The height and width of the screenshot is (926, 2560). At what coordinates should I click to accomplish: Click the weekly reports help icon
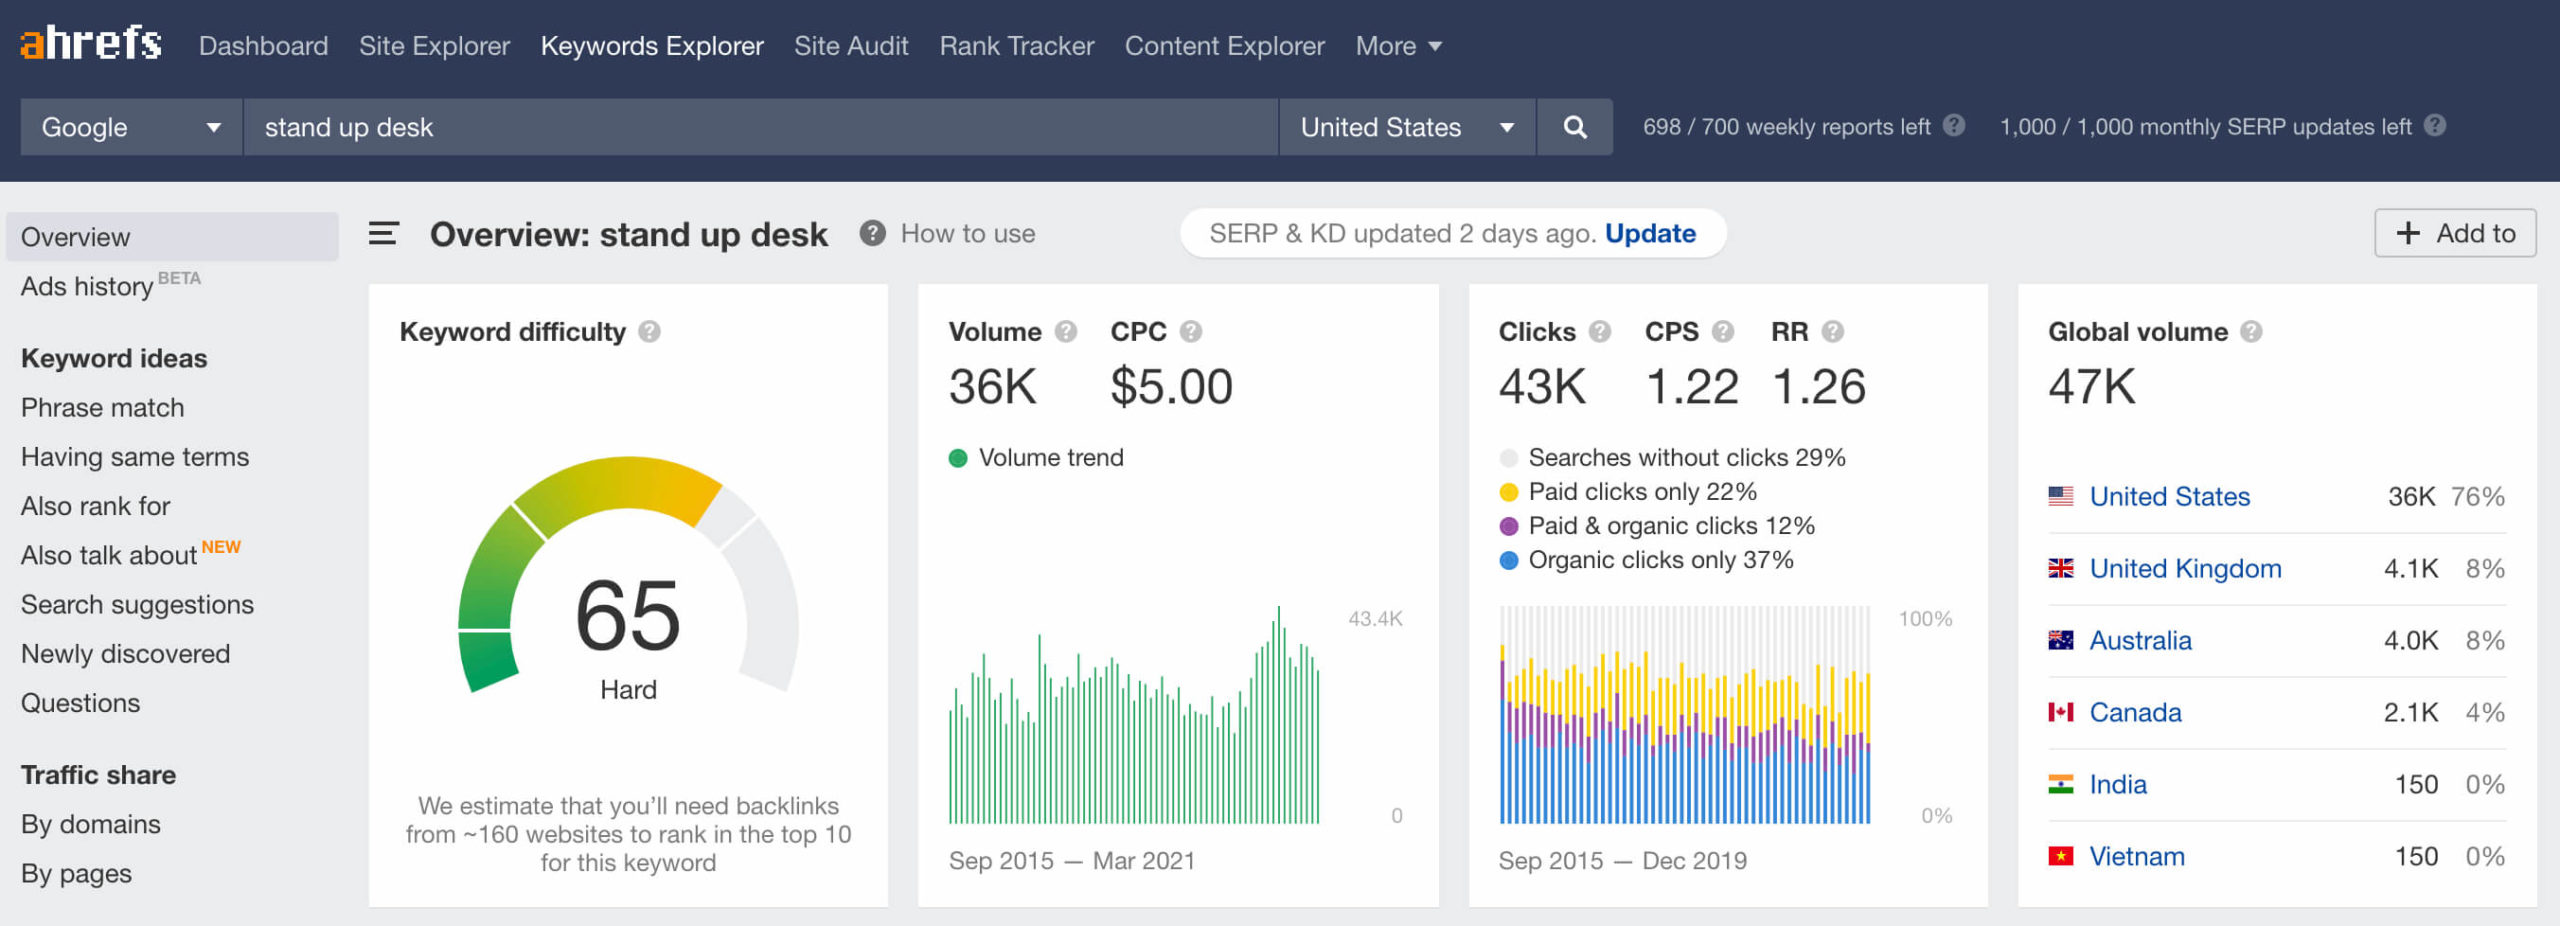pyautogui.click(x=1951, y=126)
